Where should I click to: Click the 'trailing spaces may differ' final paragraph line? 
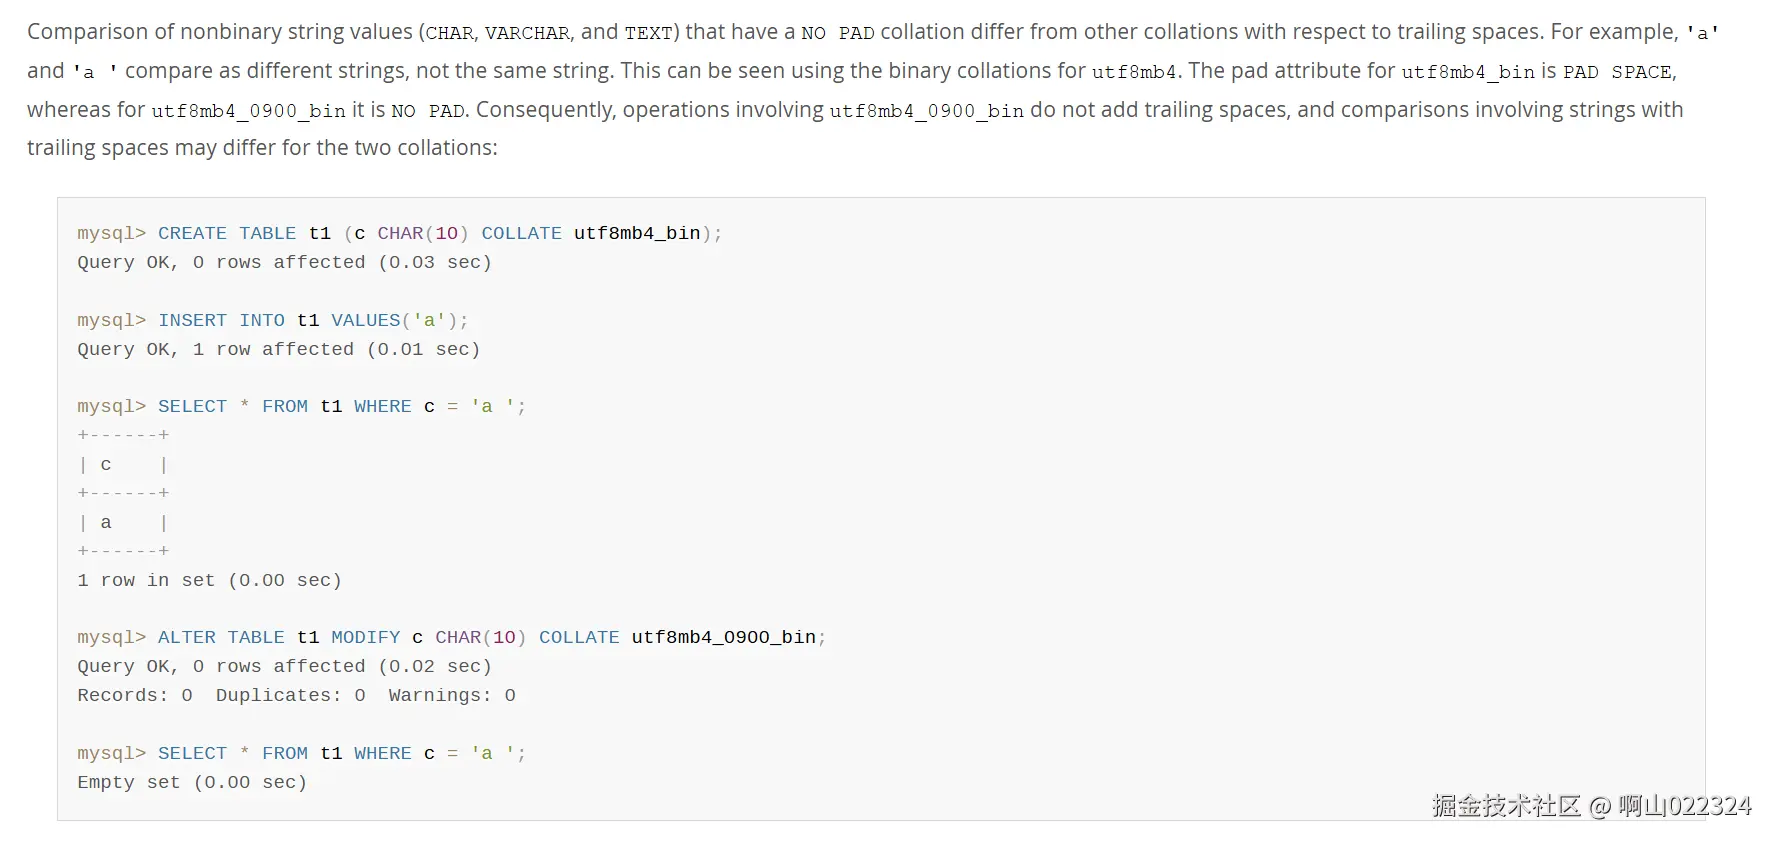point(262,148)
